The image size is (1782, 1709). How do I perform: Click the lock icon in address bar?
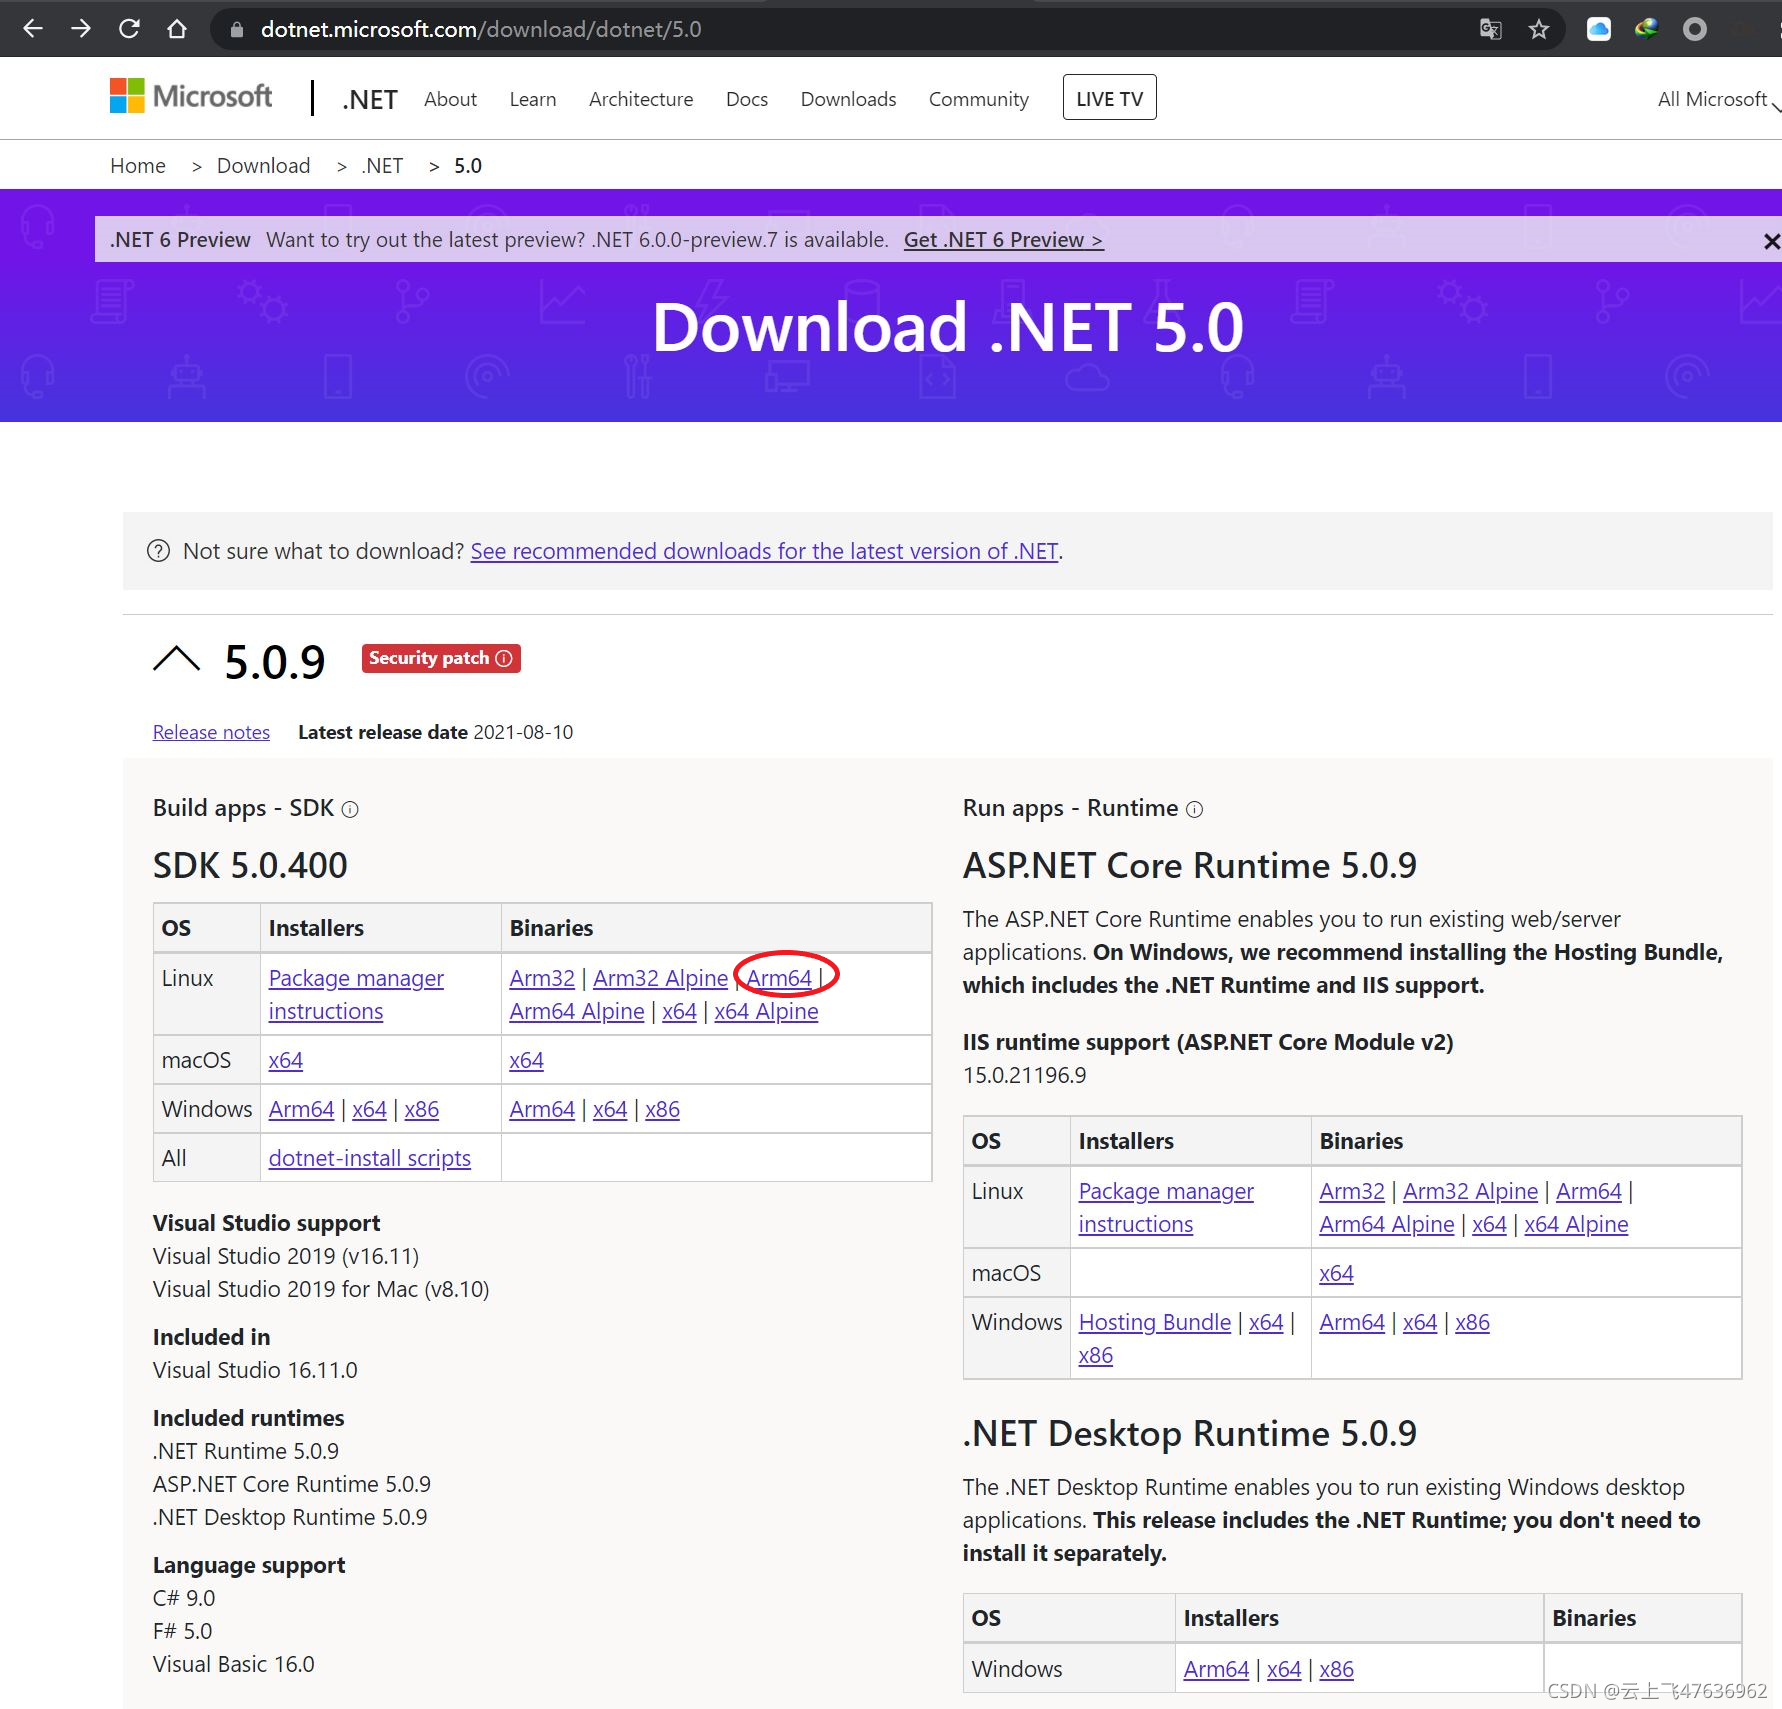[237, 30]
